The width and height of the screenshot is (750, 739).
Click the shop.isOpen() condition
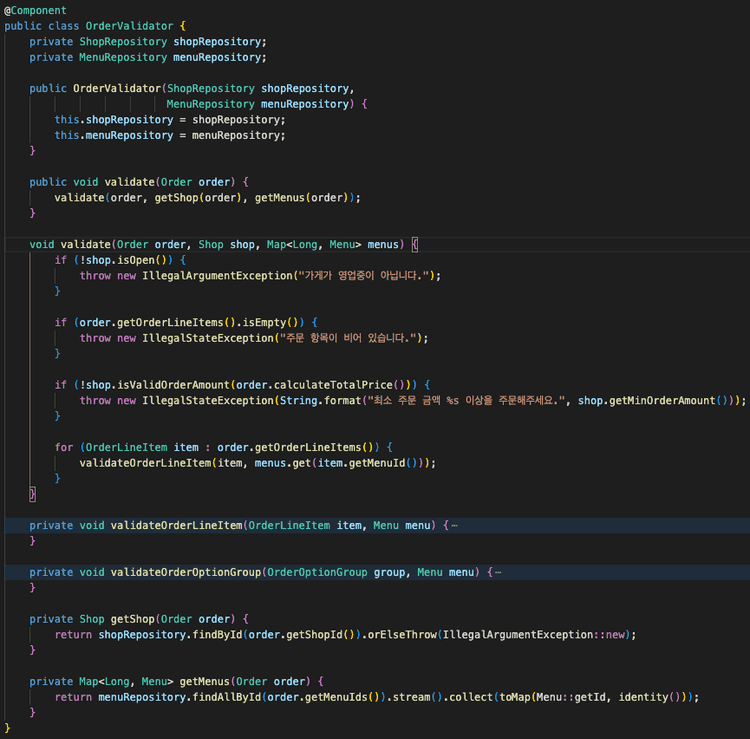click(x=126, y=260)
